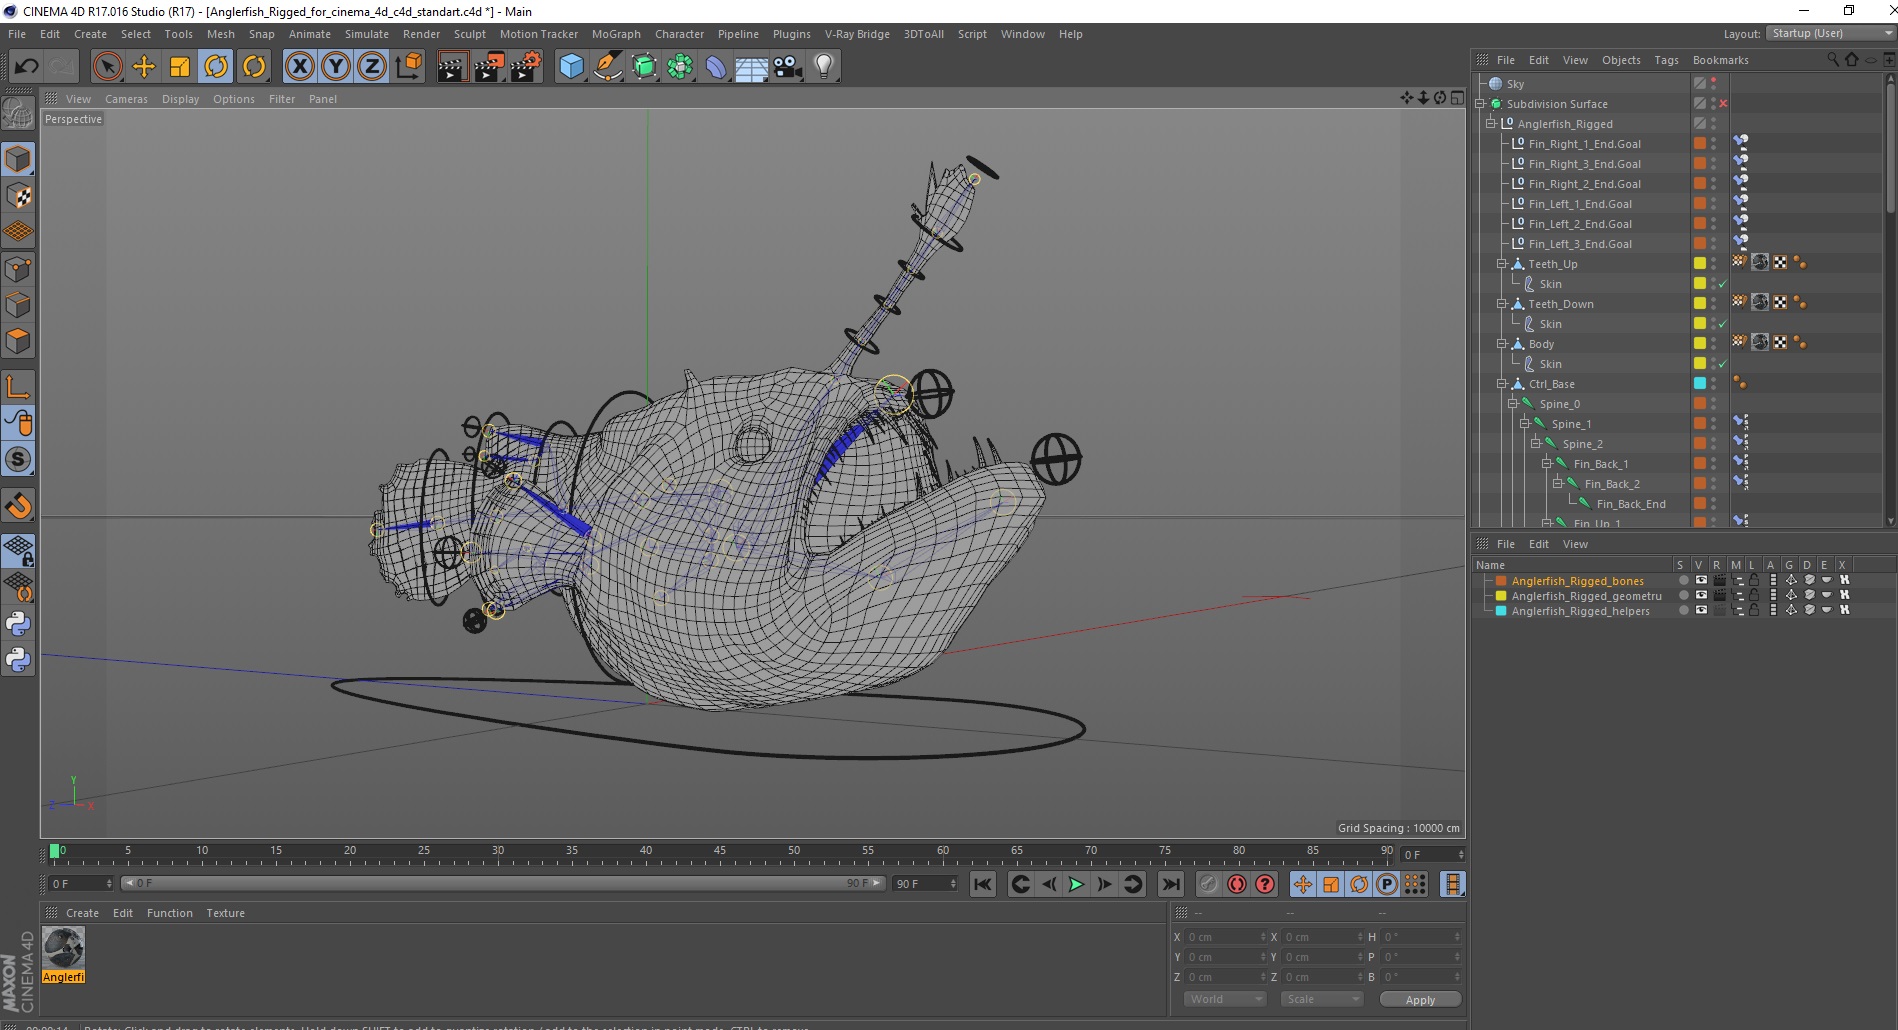Viewport: 1898px width, 1030px height.
Task: Toggle Snap enable icon (S)
Action: (x=18, y=460)
